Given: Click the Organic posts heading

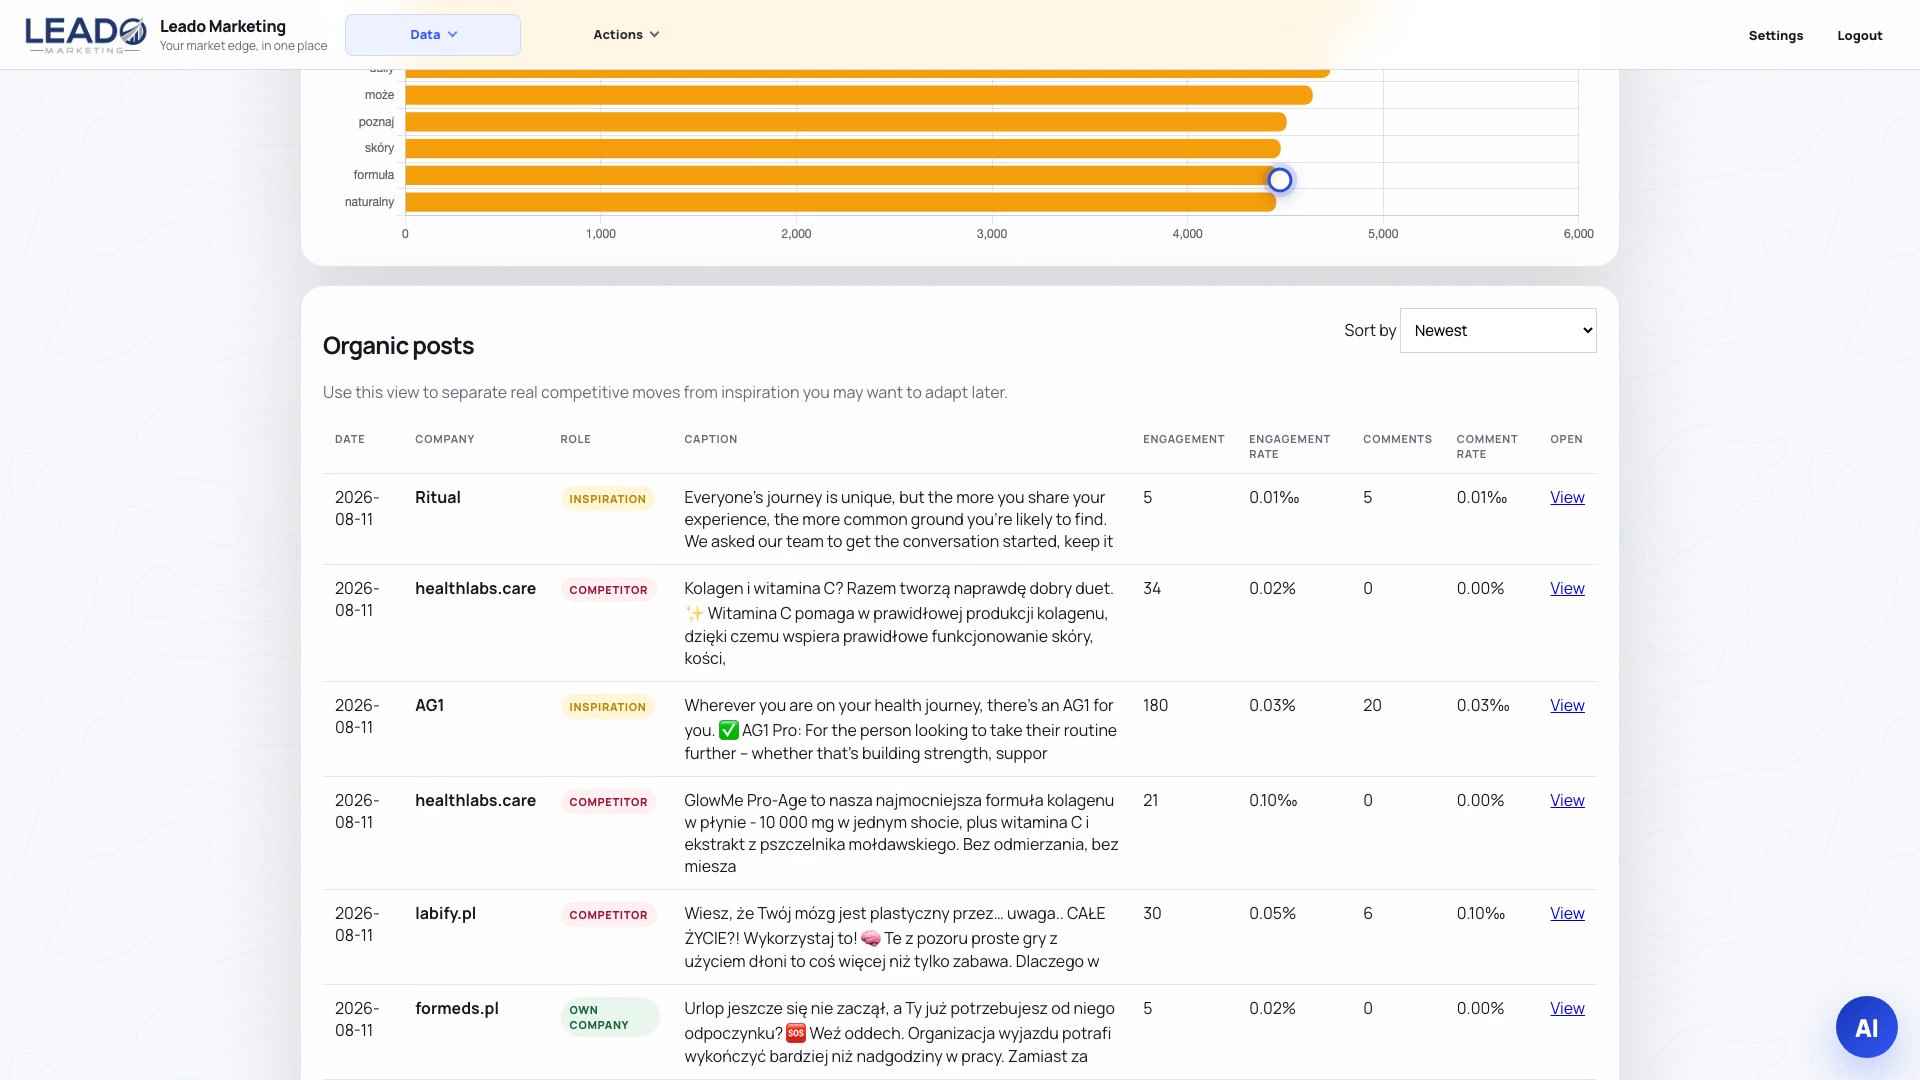Looking at the screenshot, I should pyautogui.click(x=398, y=346).
